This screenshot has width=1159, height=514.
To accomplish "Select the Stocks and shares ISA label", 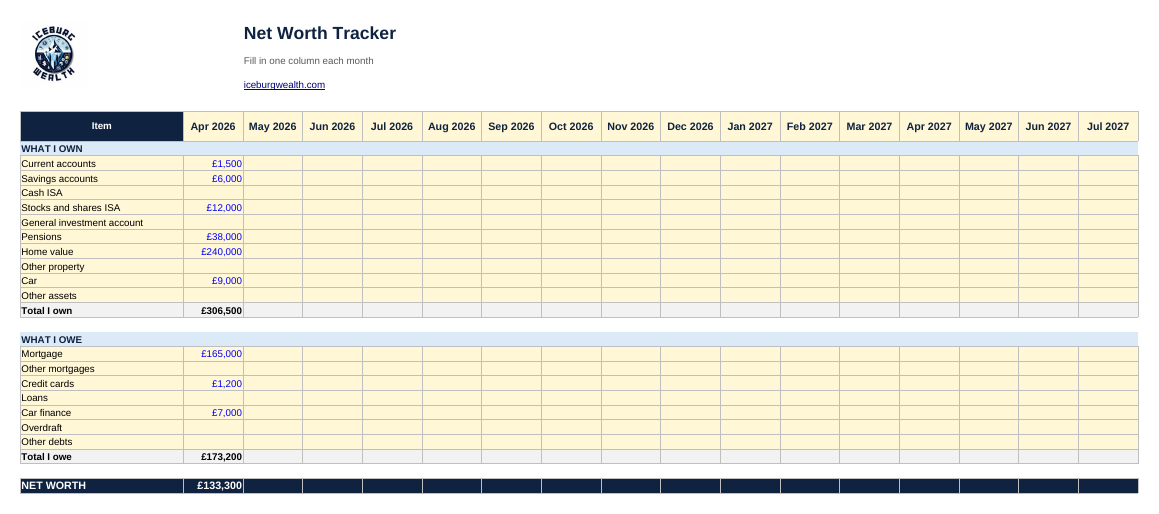I will (102, 208).
